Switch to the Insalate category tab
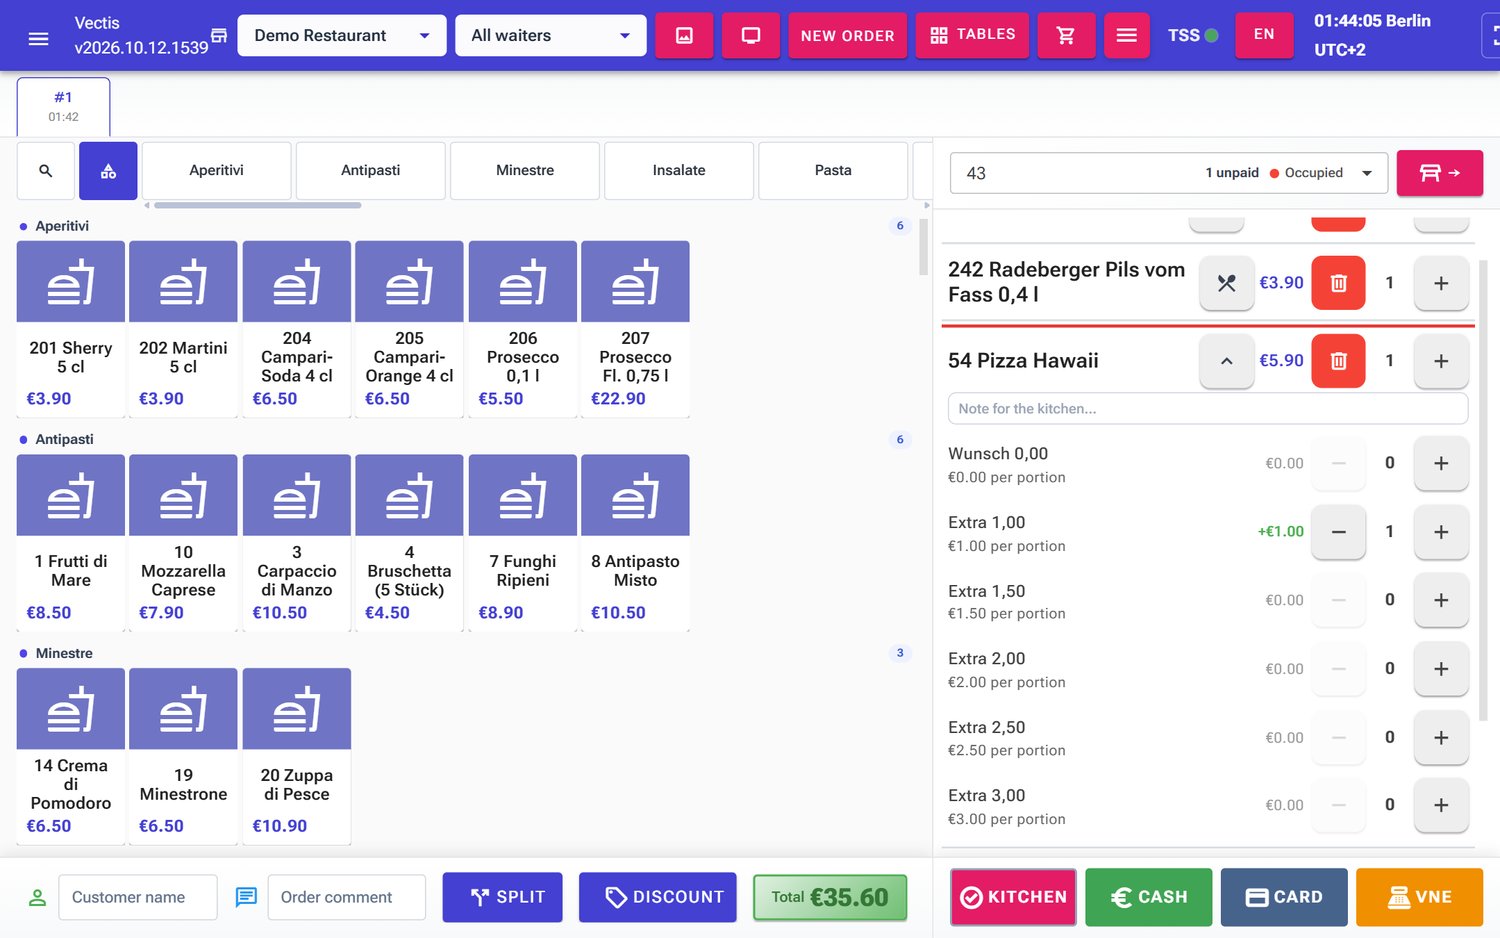The height and width of the screenshot is (938, 1500). point(679,171)
